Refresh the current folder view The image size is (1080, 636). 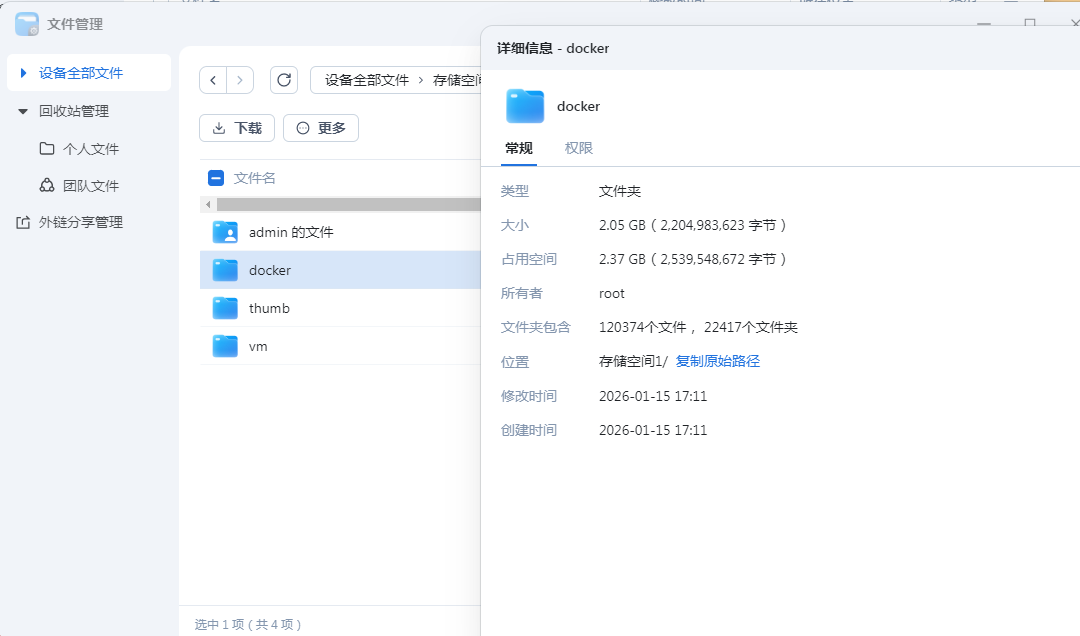283,80
